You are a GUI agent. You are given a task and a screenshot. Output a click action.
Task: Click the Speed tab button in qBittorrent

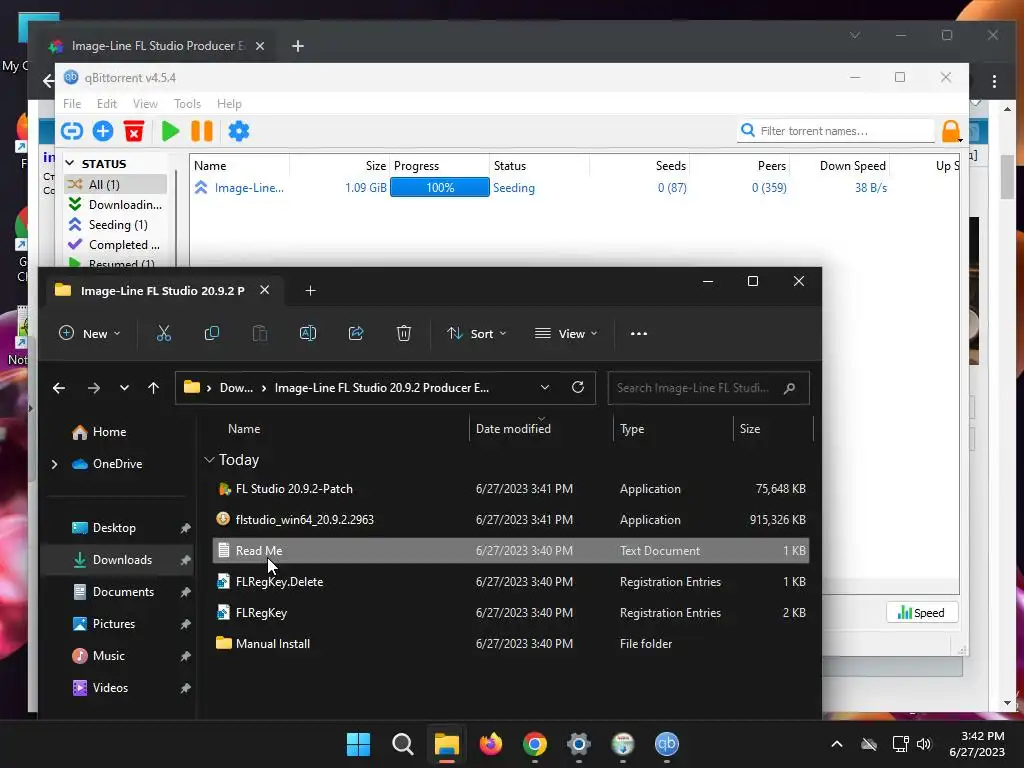pyautogui.click(x=921, y=613)
